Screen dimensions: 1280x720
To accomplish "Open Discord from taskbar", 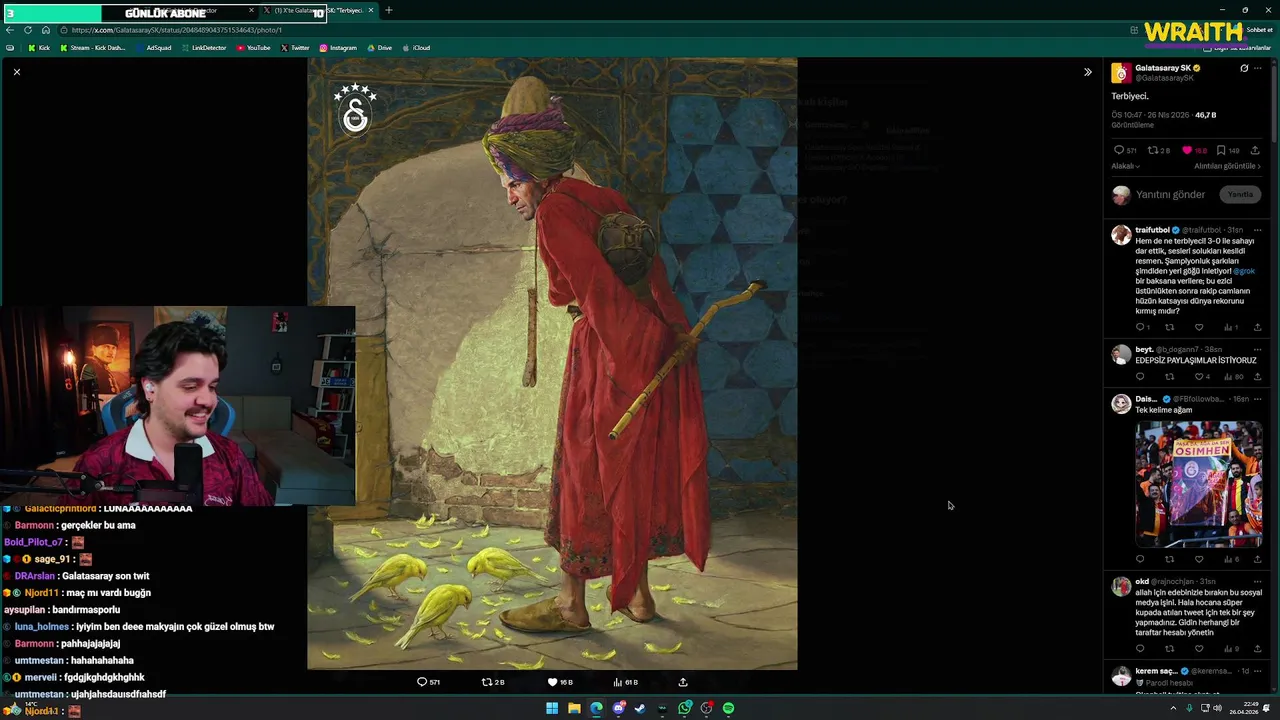I will click(619, 708).
